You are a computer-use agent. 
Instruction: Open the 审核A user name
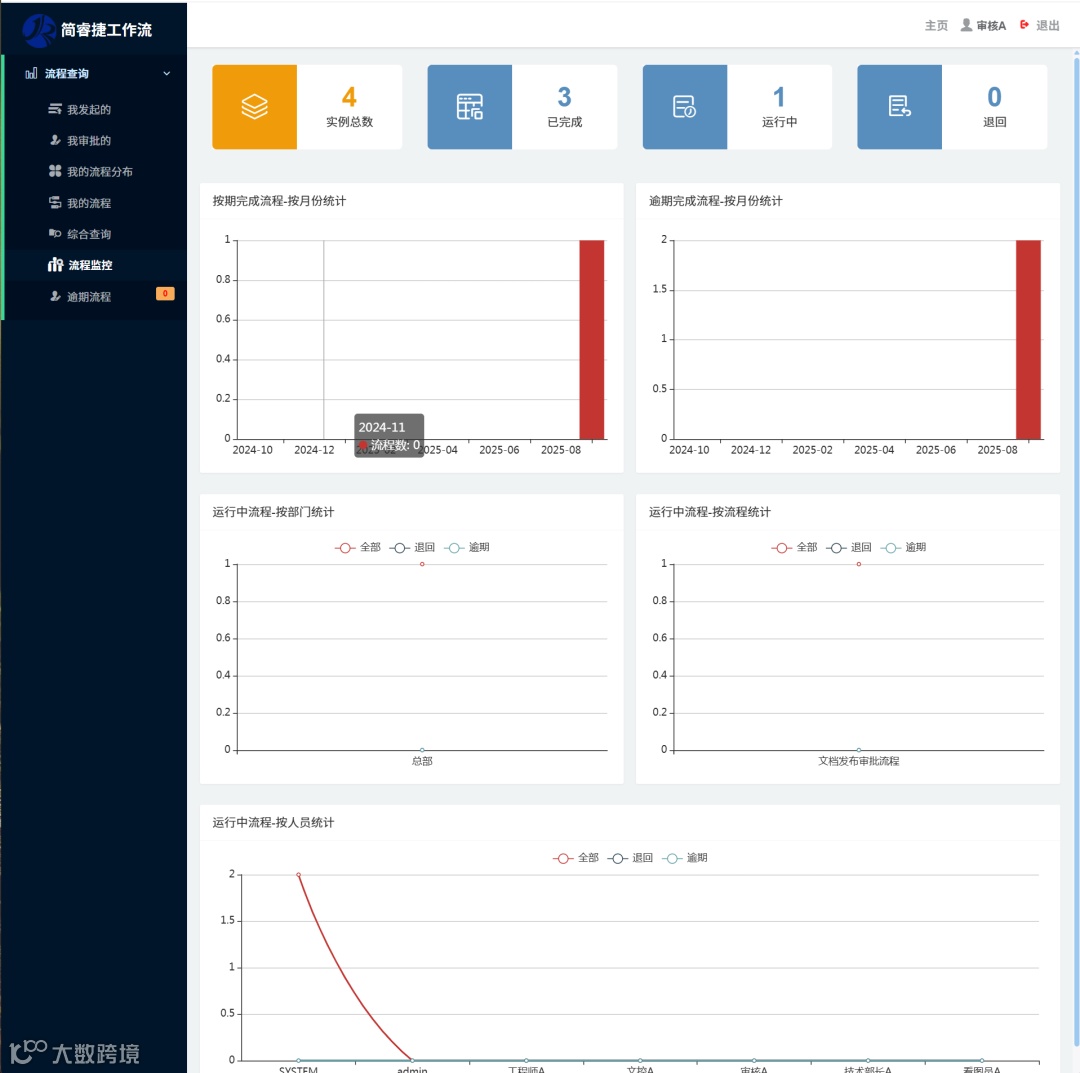point(991,25)
